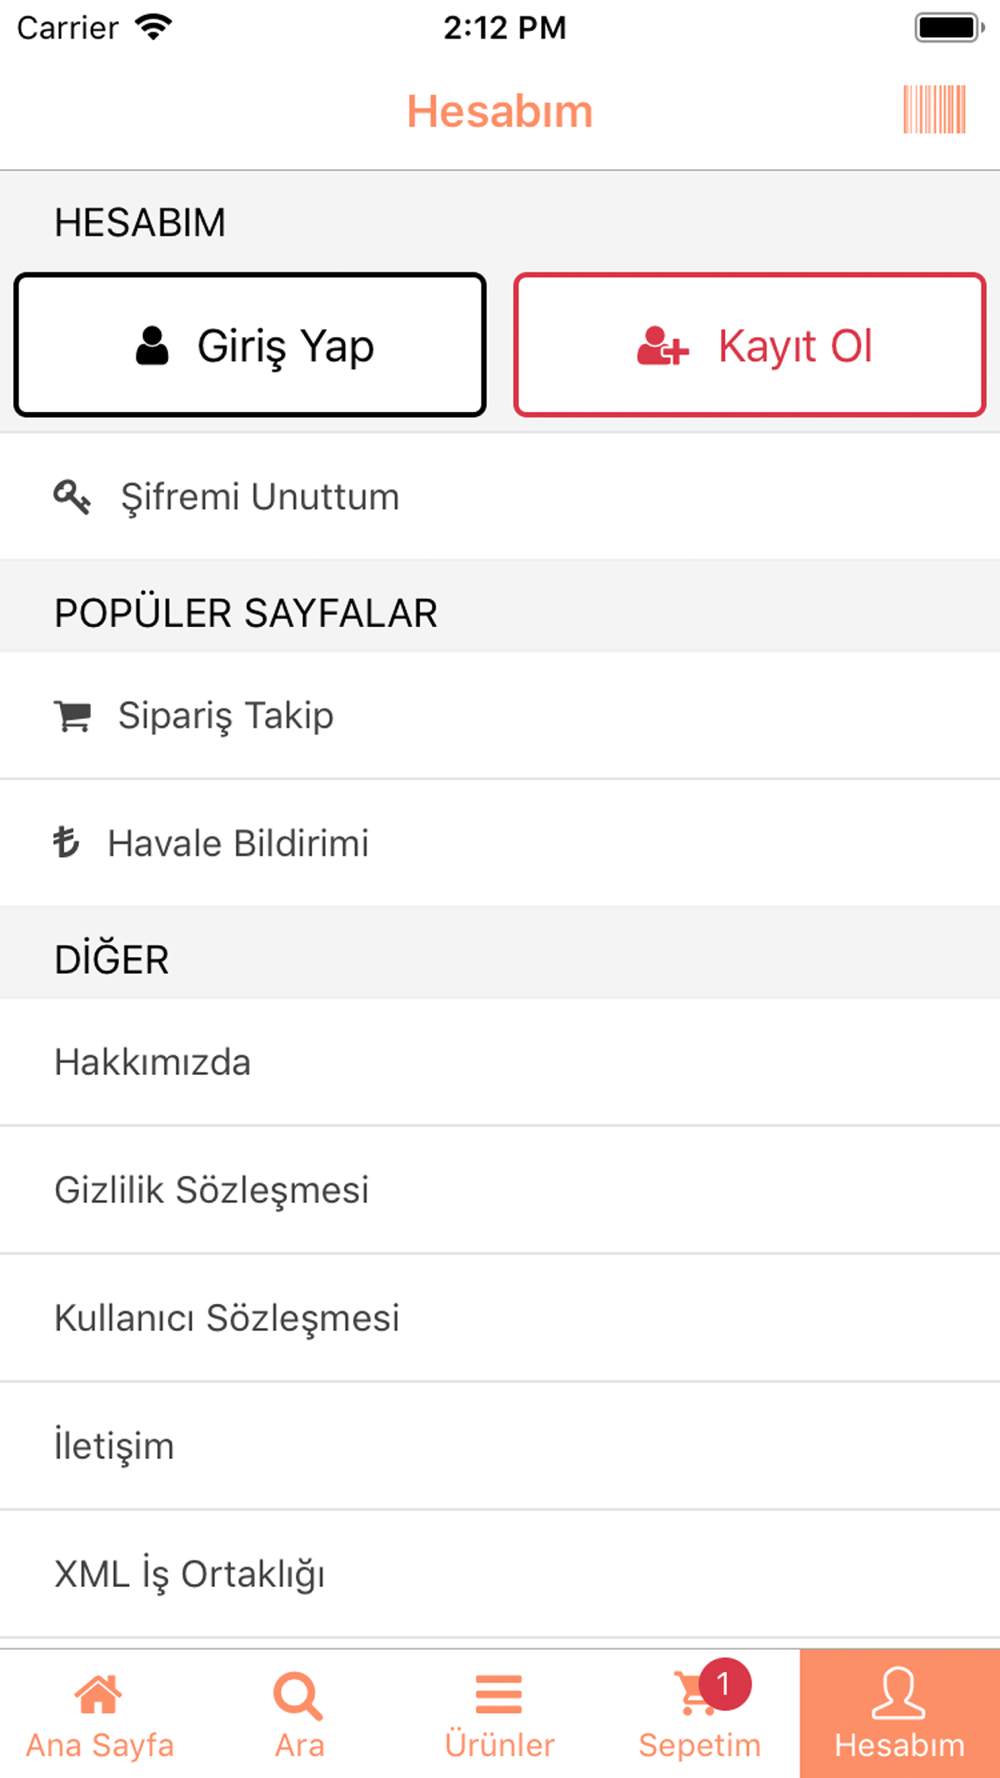Viewport: 1000px width, 1778px height.
Task: Tap the key icon beside Şifremi Unuttum
Action: 72,497
